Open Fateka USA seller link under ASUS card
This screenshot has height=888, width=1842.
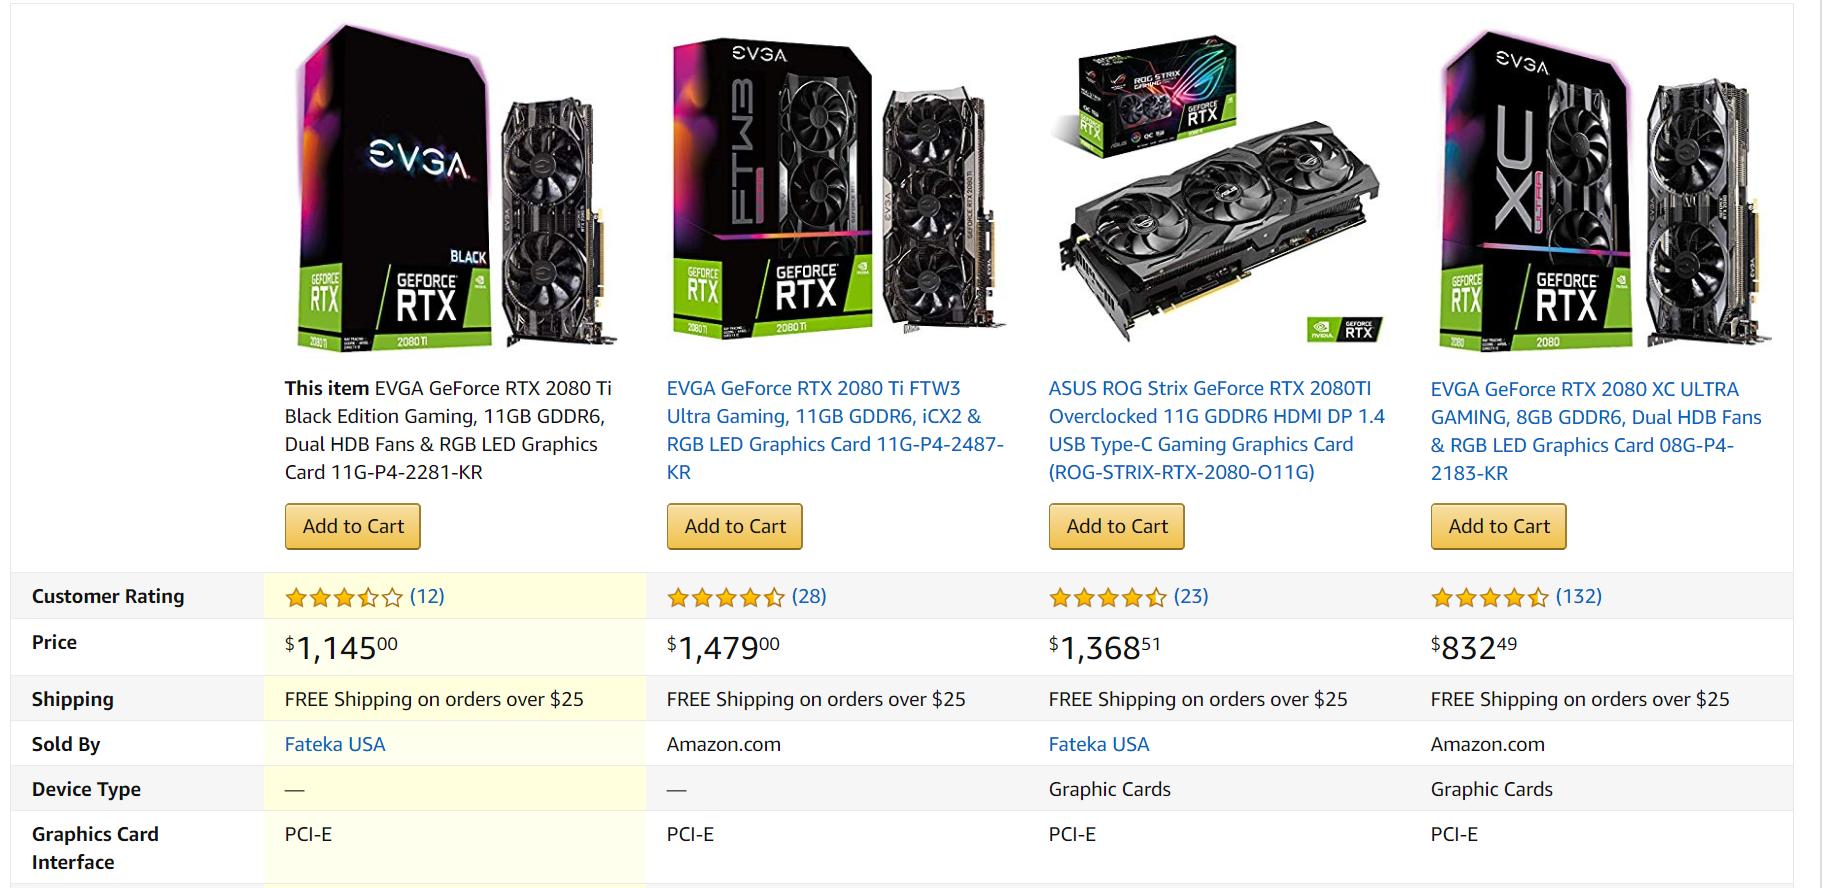pos(1098,744)
